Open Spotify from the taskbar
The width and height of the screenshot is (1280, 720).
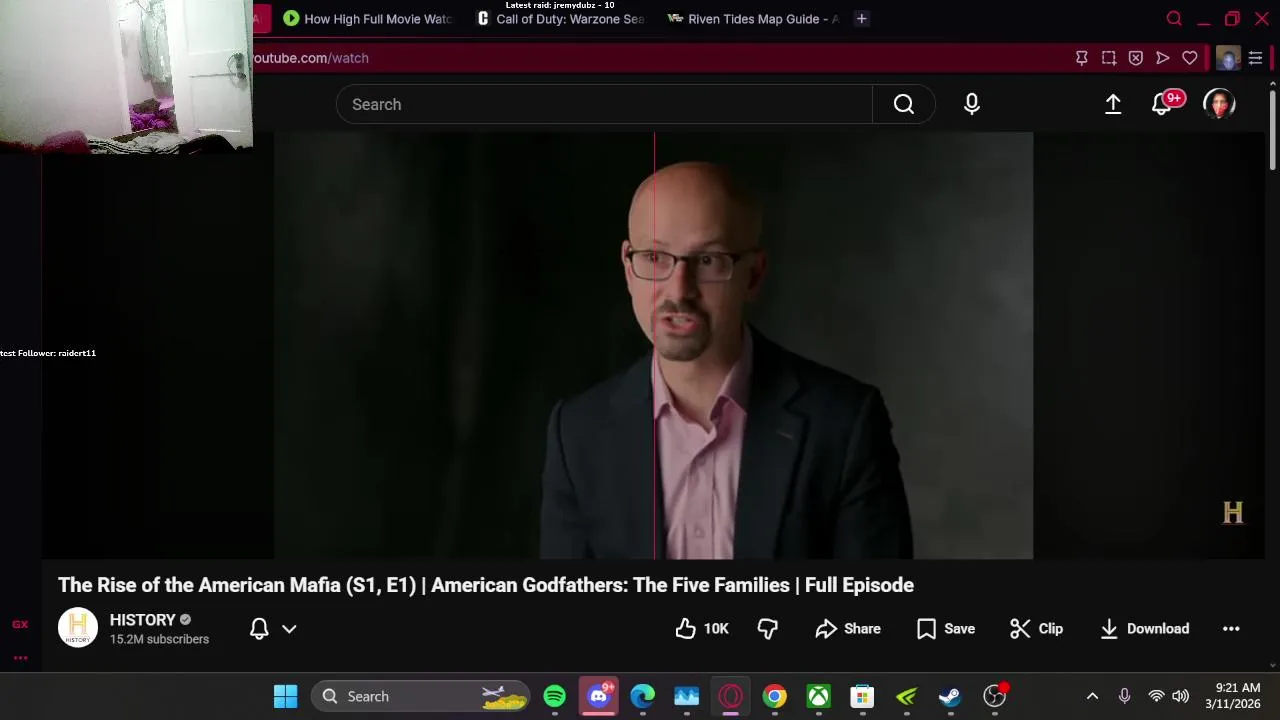555,696
